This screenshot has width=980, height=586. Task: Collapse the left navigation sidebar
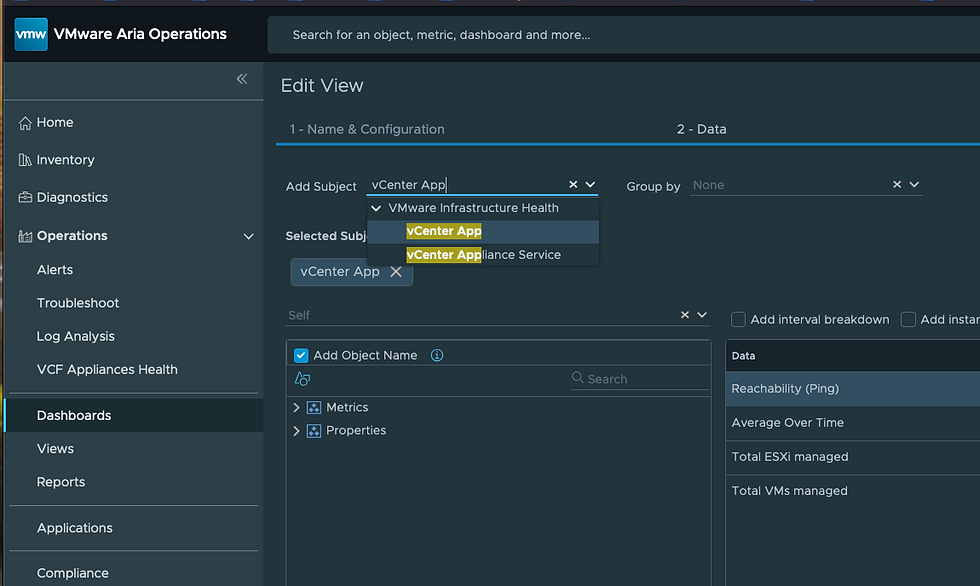(242, 79)
